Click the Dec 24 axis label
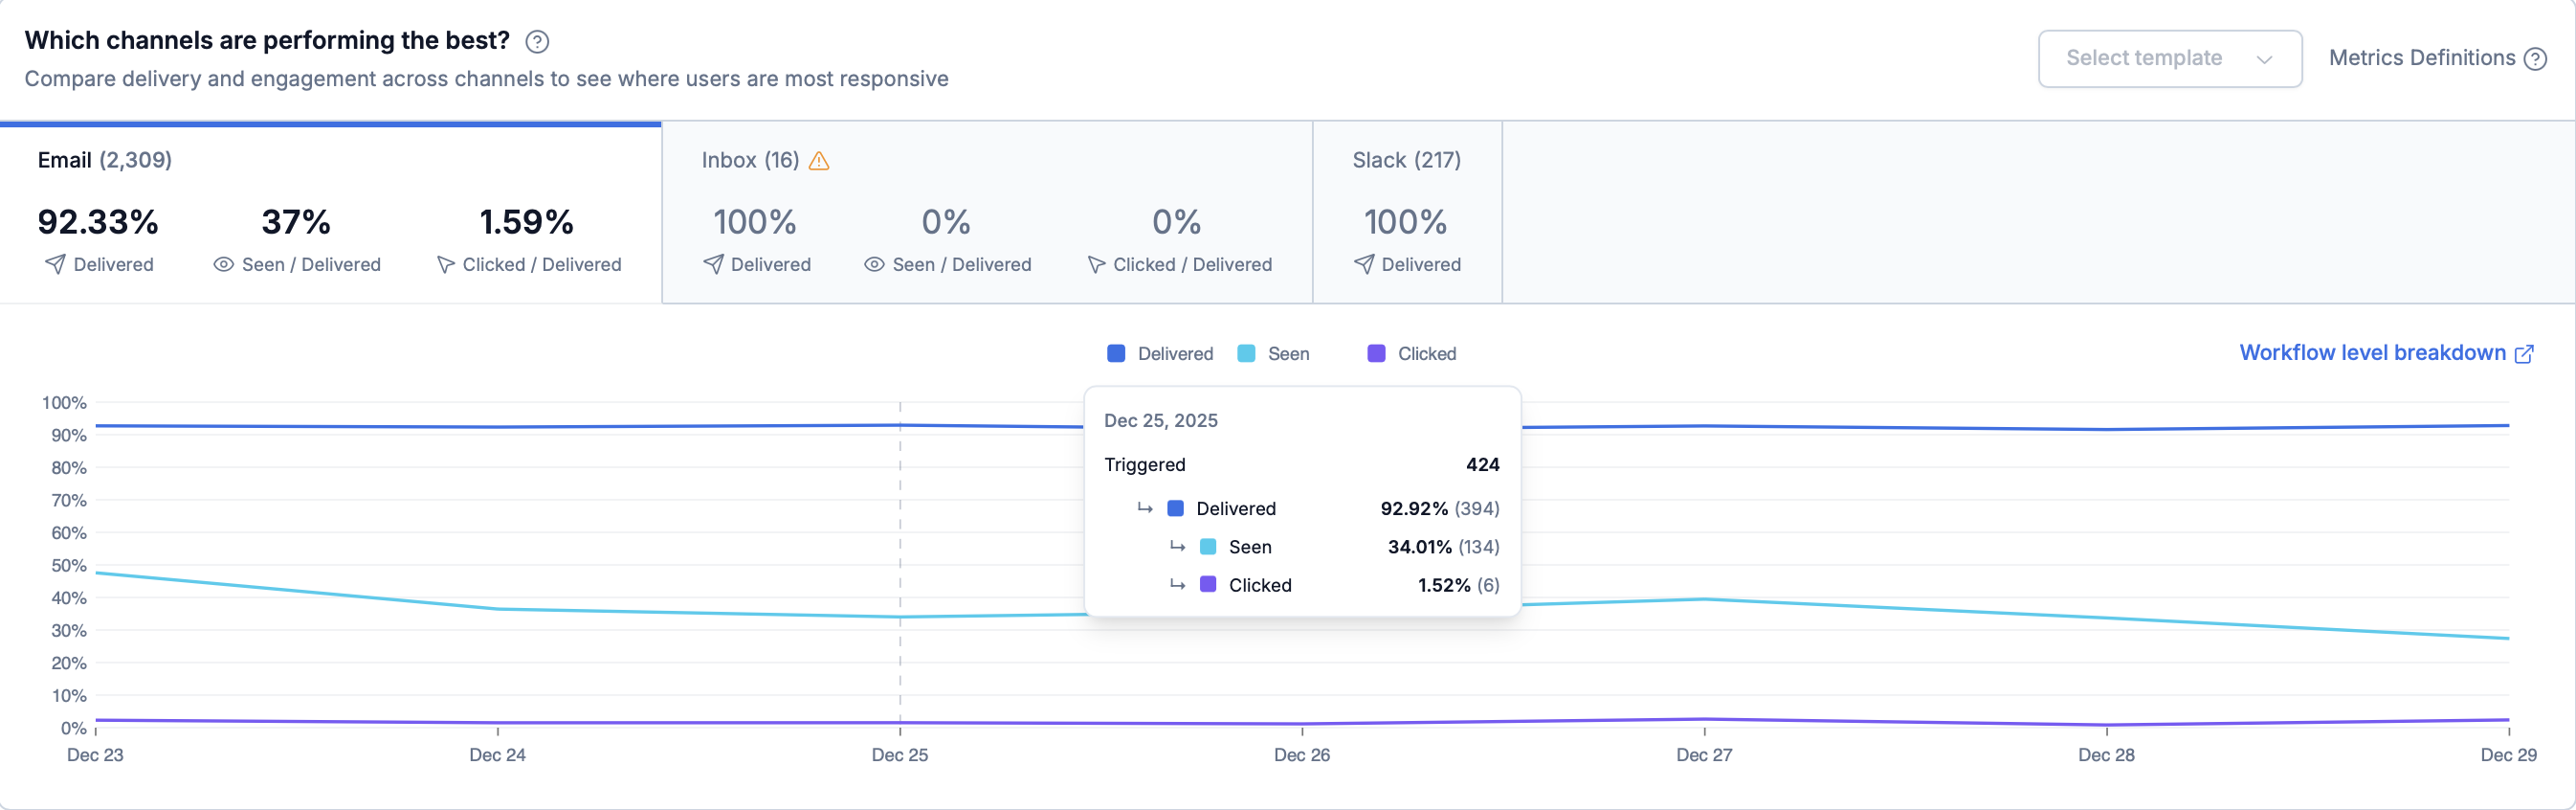 pyautogui.click(x=497, y=755)
